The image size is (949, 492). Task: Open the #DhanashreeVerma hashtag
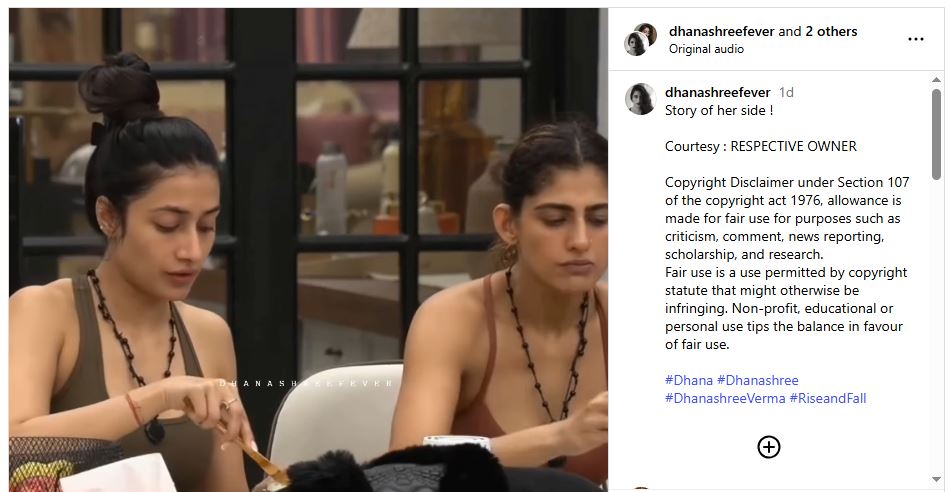coord(725,399)
